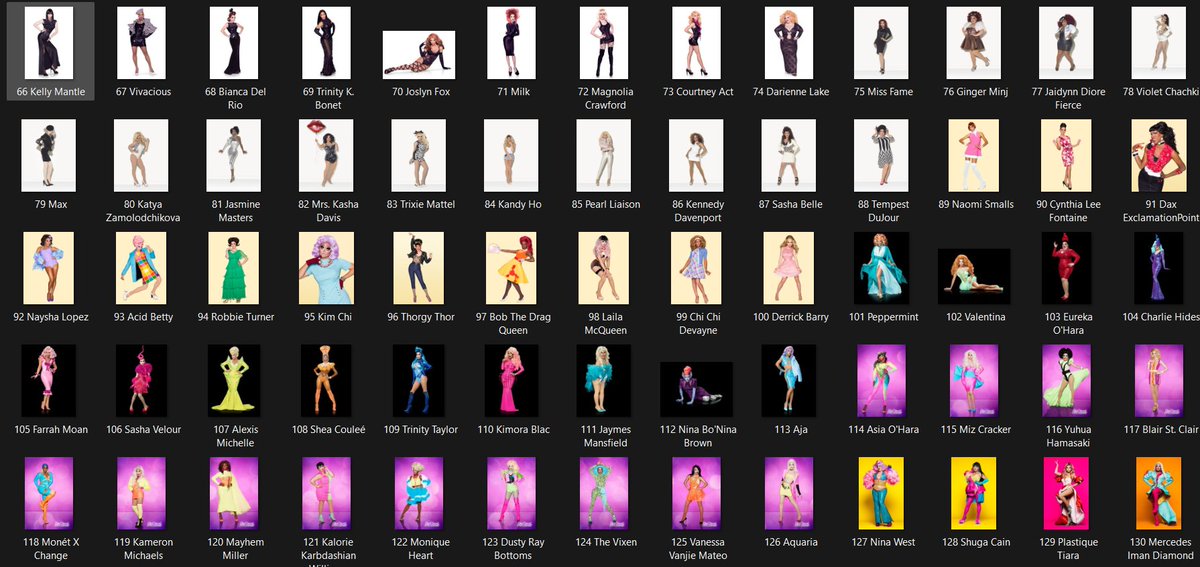The width and height of the screenshot is (1200, 567).
Task: Click the 96 Thorgy Thor image
Action: (419, 268)
